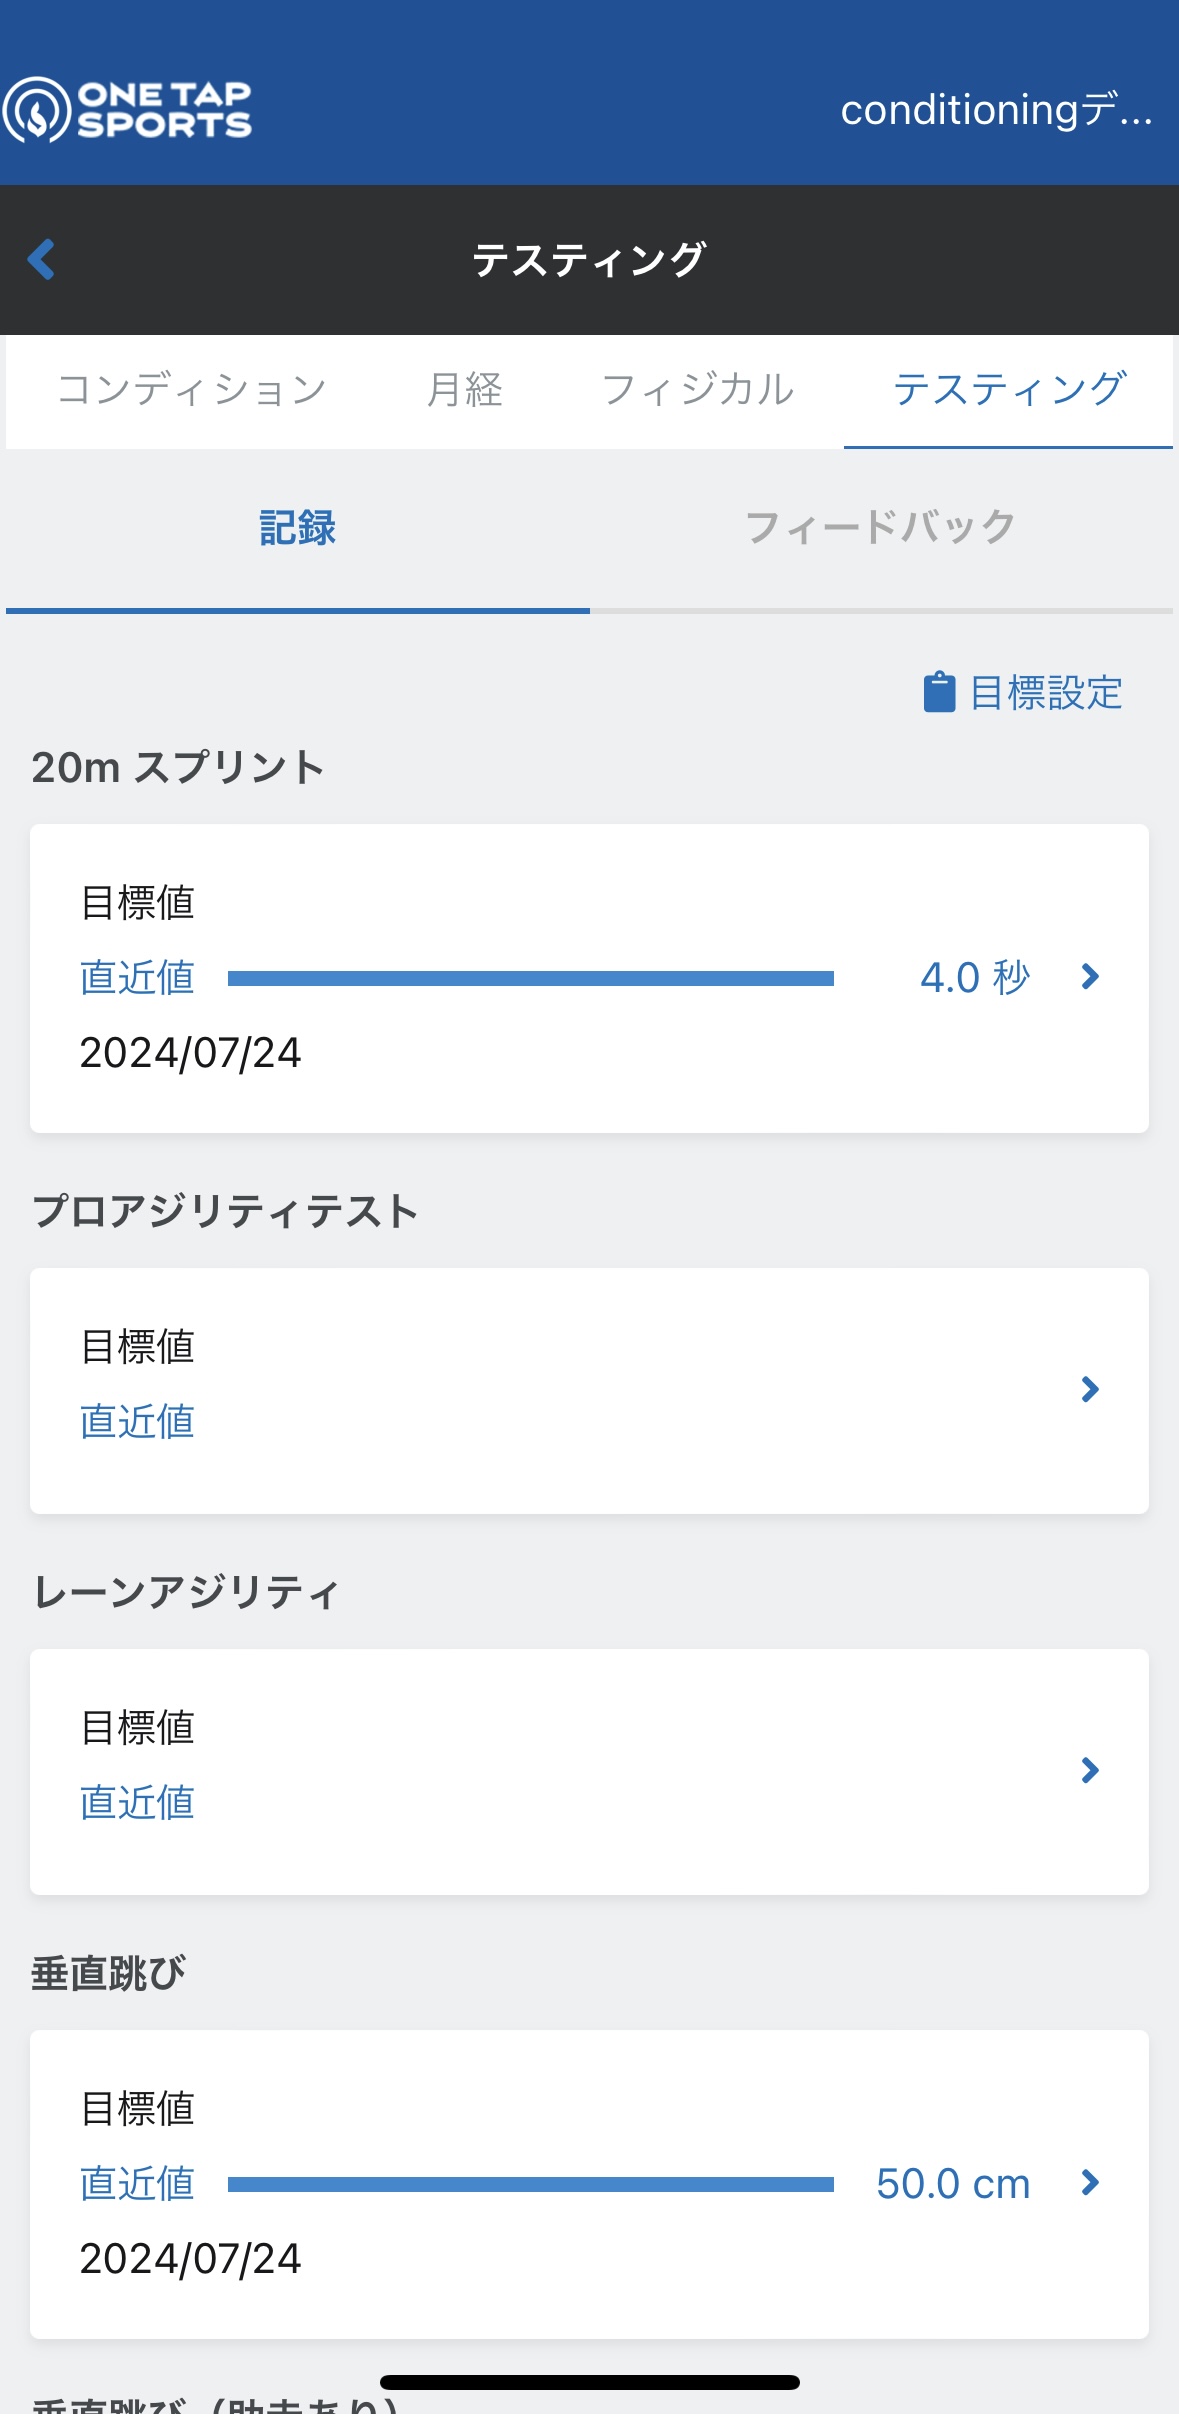This screenshot has width=1179, height=2414.
Task: Select the 記録 sub-tab
Action: pos(297,528)
